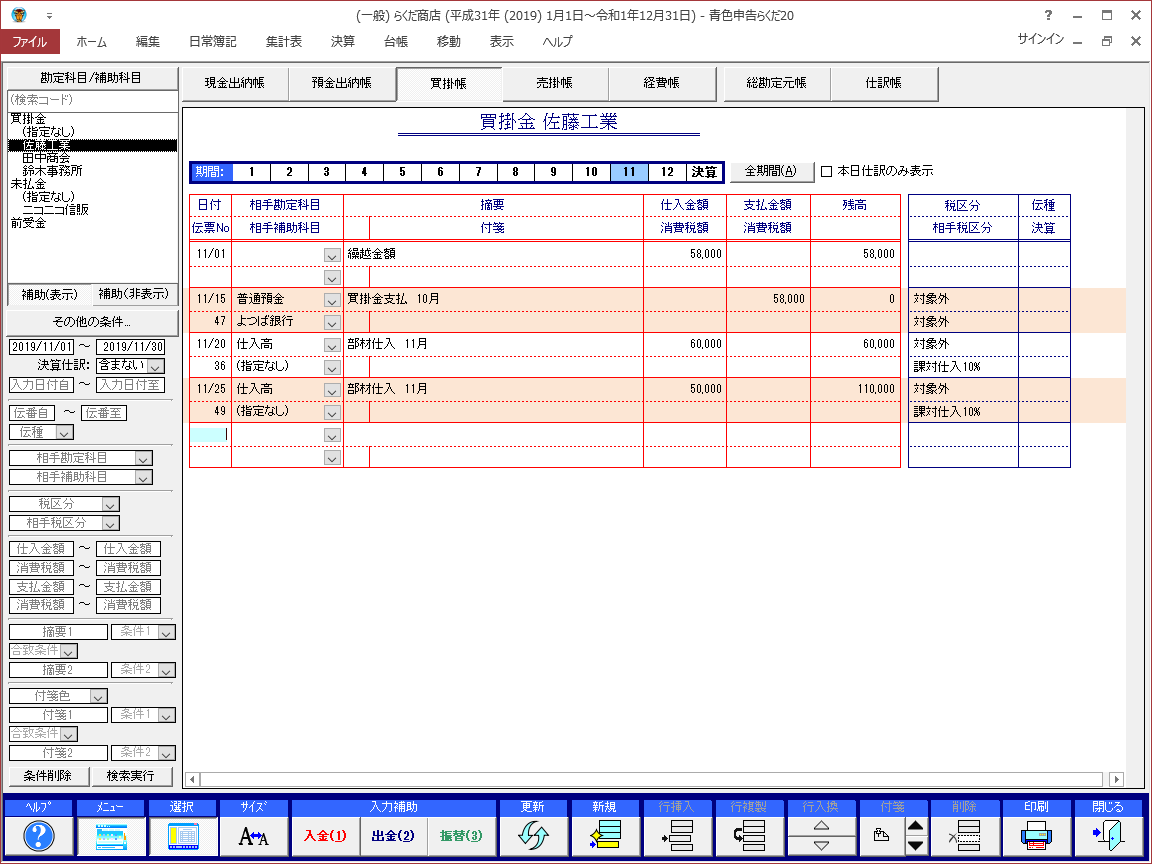Refresh the ledger with the 更新 icon
Image resolution: width=1152 pixels, height=864 pixels.
coord(533,836)
